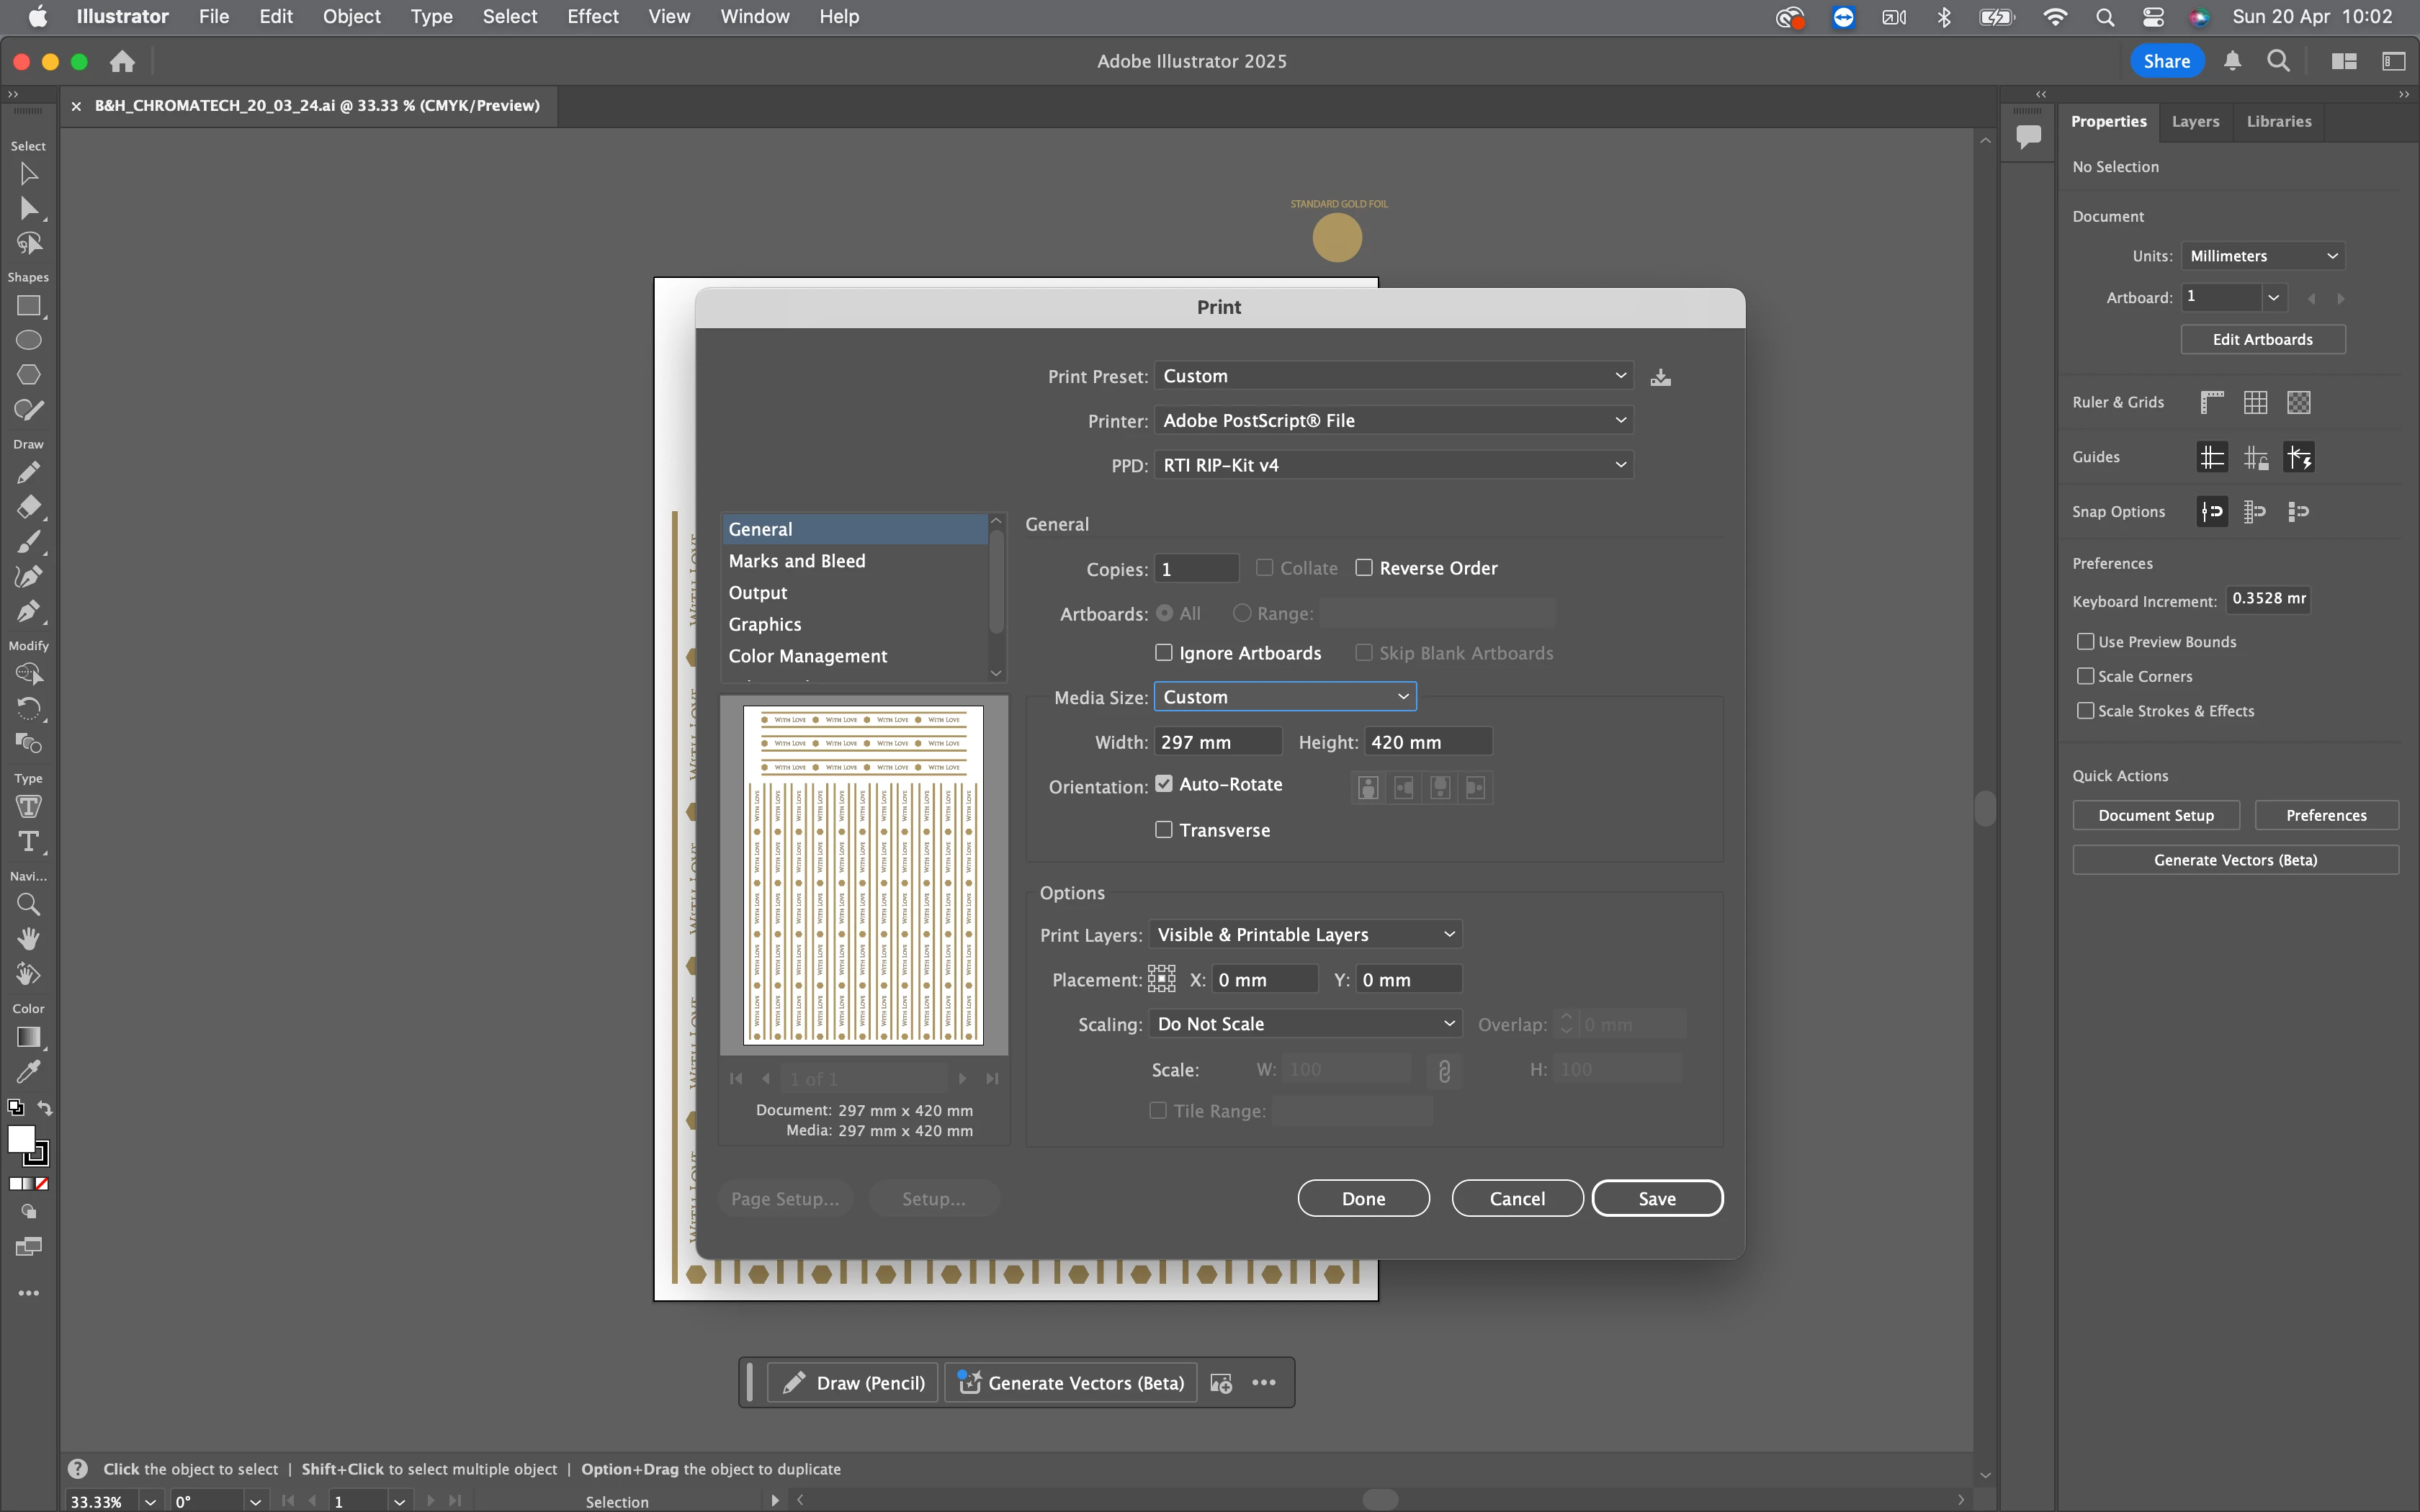Screen dimensions: 2420x1512
Task: Click the fill color swatch in toolbar
Action: tap(21, 1139)
